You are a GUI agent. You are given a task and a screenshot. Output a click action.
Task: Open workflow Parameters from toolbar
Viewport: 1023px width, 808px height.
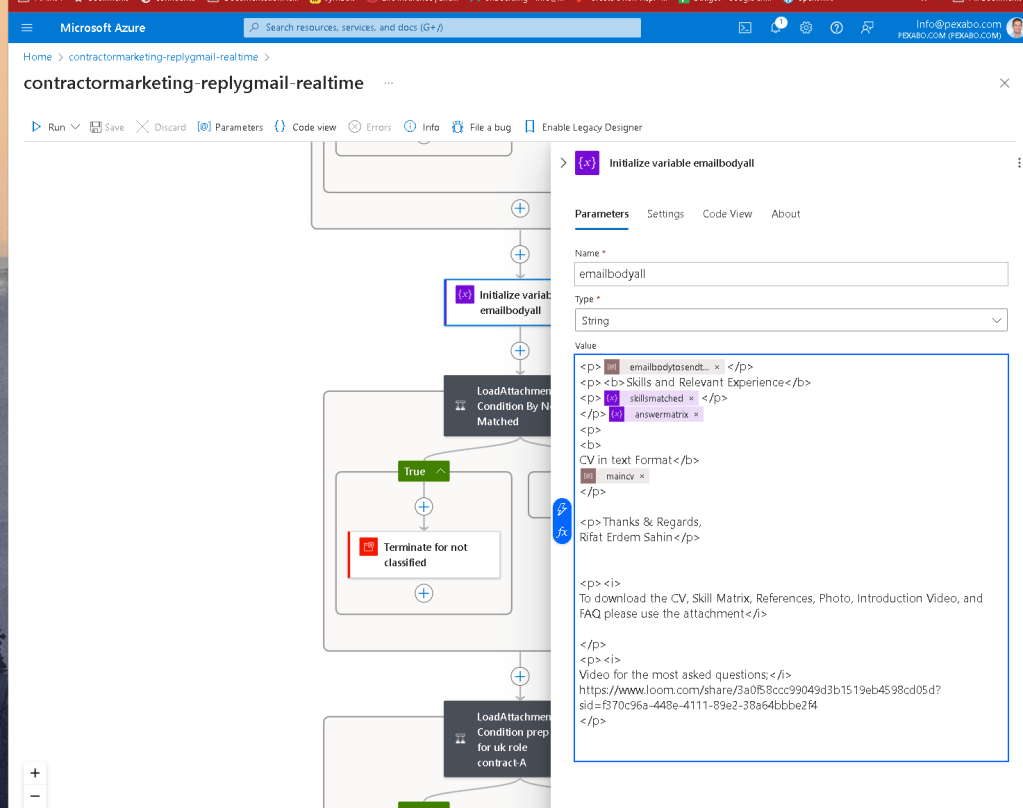tap(230, 127)
